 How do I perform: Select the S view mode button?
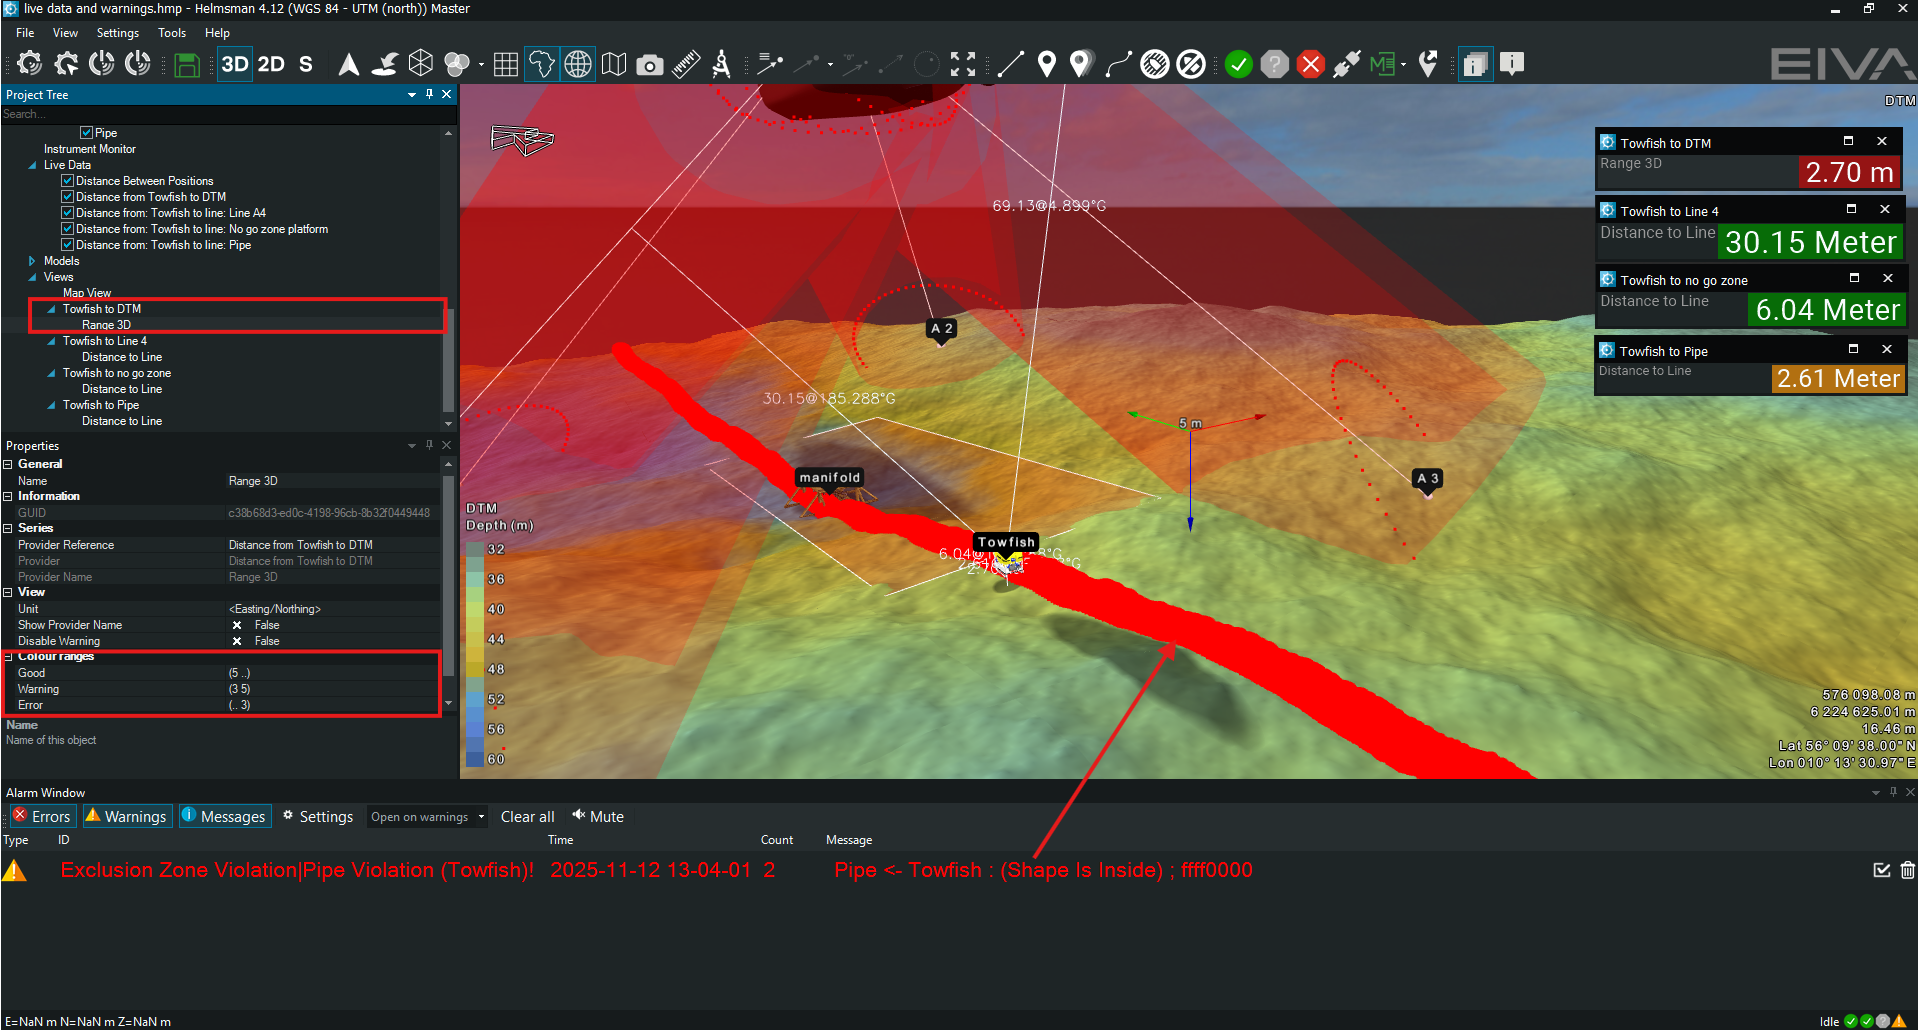coord(306,65)
